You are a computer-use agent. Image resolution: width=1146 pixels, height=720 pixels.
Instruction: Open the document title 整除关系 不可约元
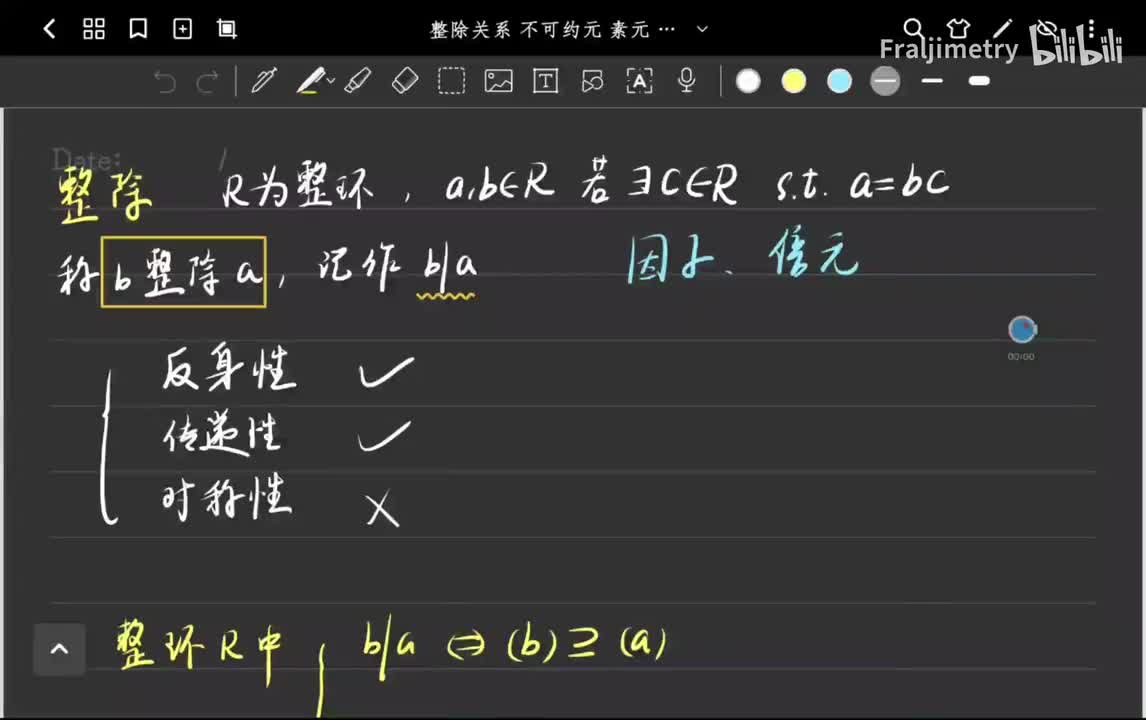coord(553,29)
